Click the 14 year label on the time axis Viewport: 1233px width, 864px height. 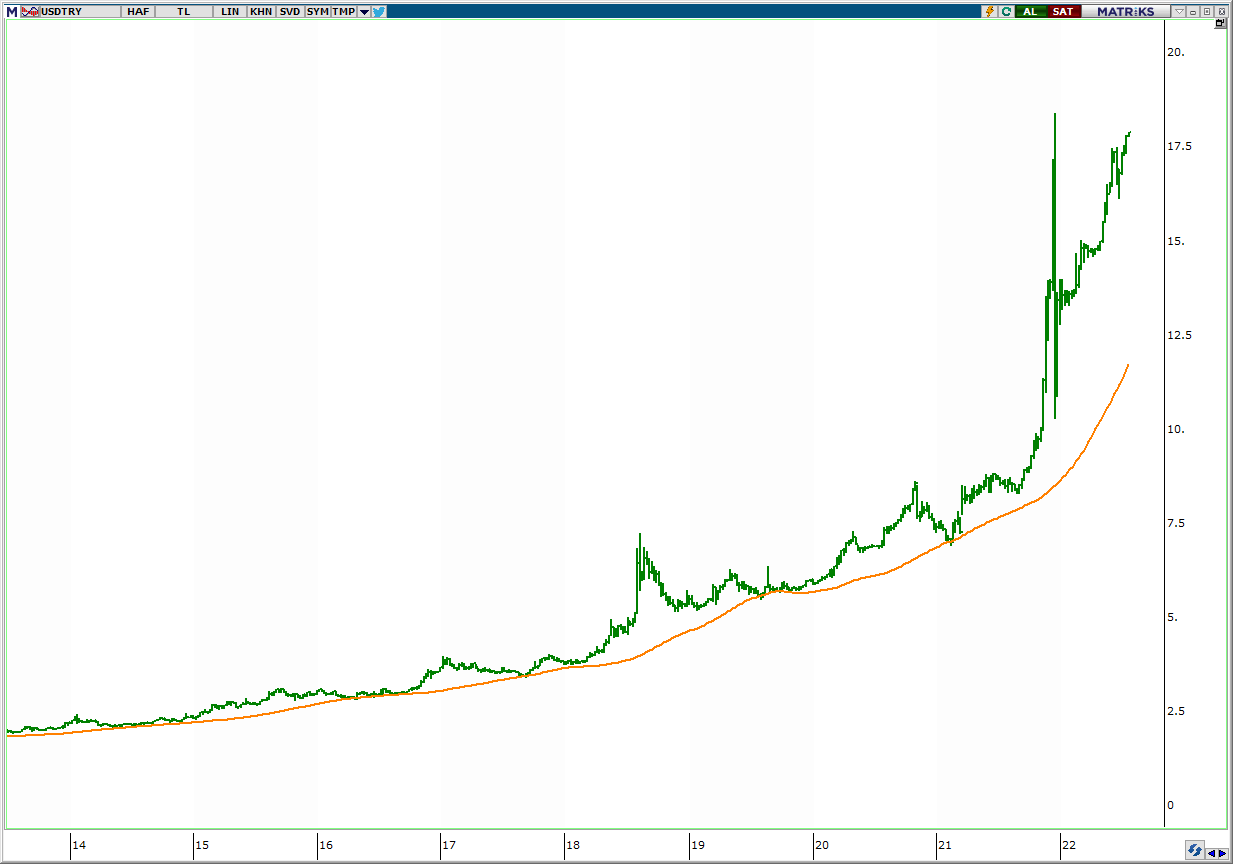point(79,845)
